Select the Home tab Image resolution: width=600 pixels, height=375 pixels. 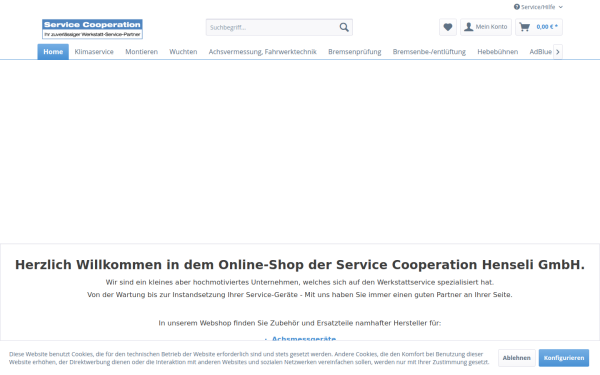53,52
